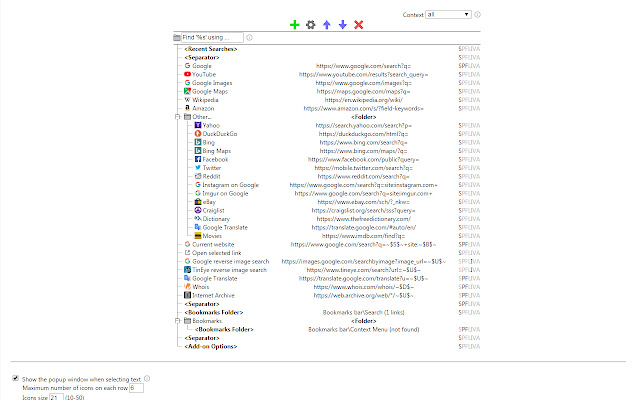This screenshot has width=640, height=400.
Task: Click the en.wikipedia.org URL text
Action: pos(363,100)
